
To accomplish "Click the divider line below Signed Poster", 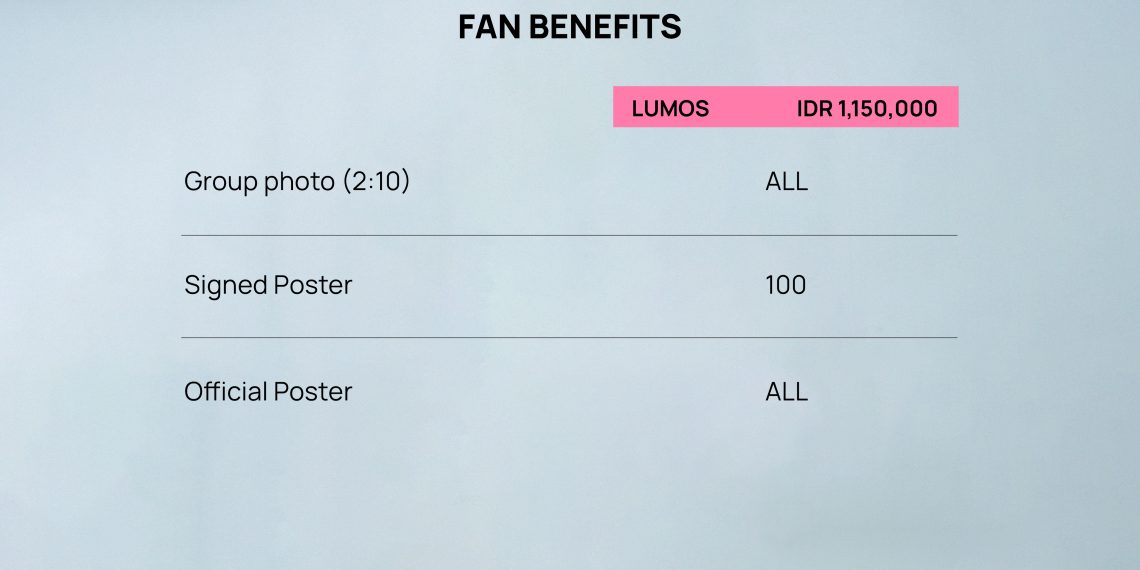I will 569,337.
